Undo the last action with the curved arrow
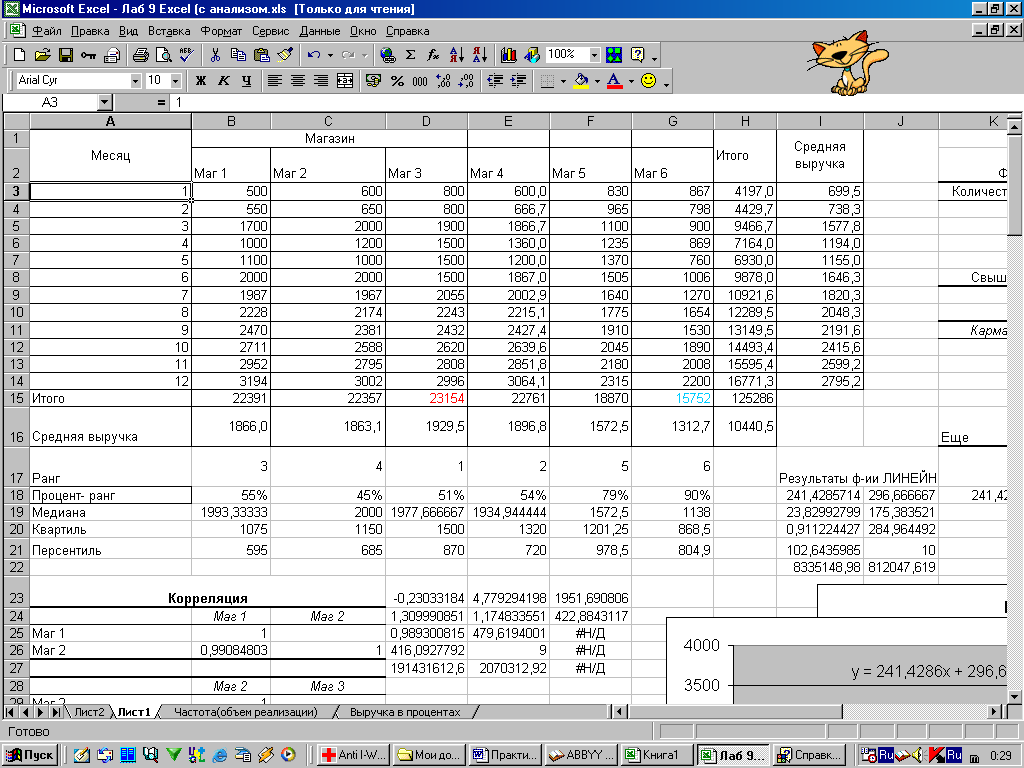 [314, 56]
